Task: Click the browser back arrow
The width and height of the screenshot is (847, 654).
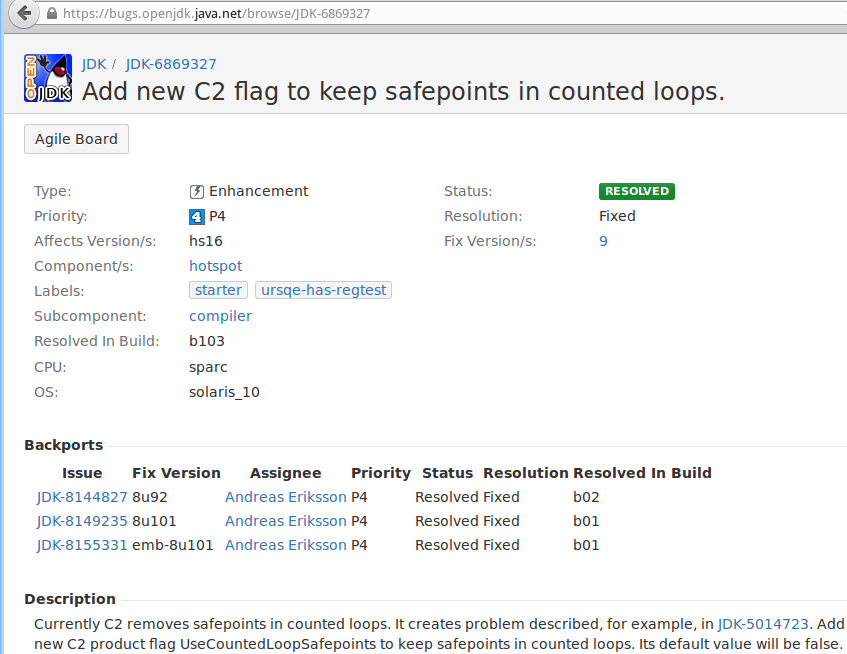Action: coord(22,14)
